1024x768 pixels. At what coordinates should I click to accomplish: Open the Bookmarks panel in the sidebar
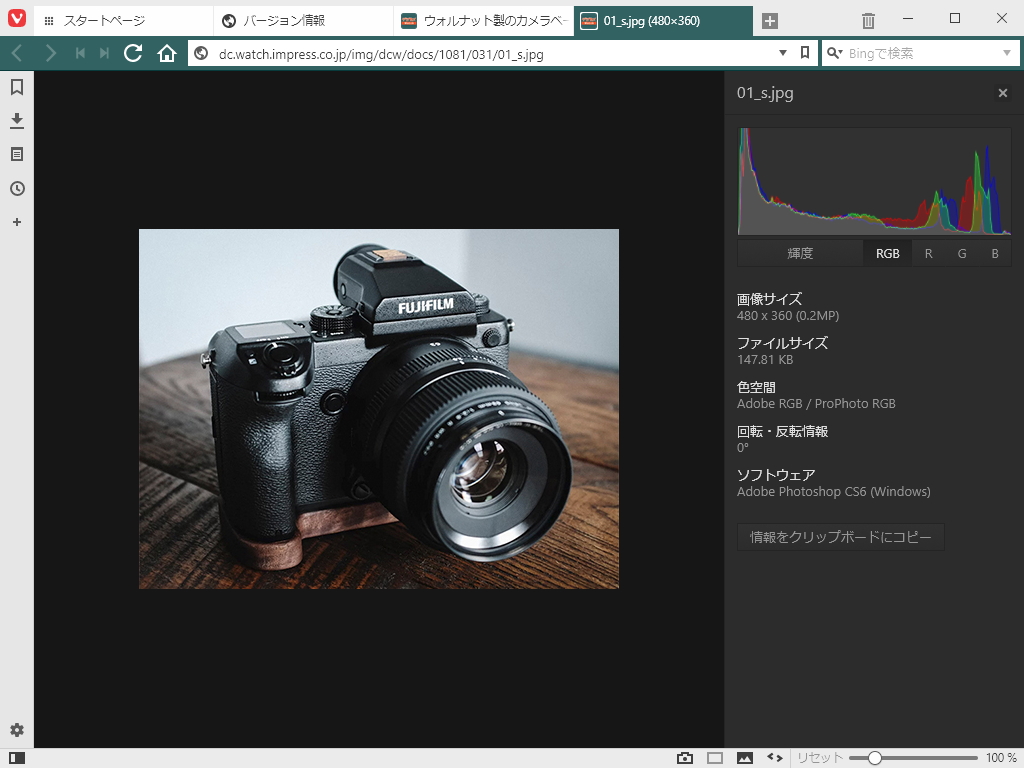[x=16, y=86]
